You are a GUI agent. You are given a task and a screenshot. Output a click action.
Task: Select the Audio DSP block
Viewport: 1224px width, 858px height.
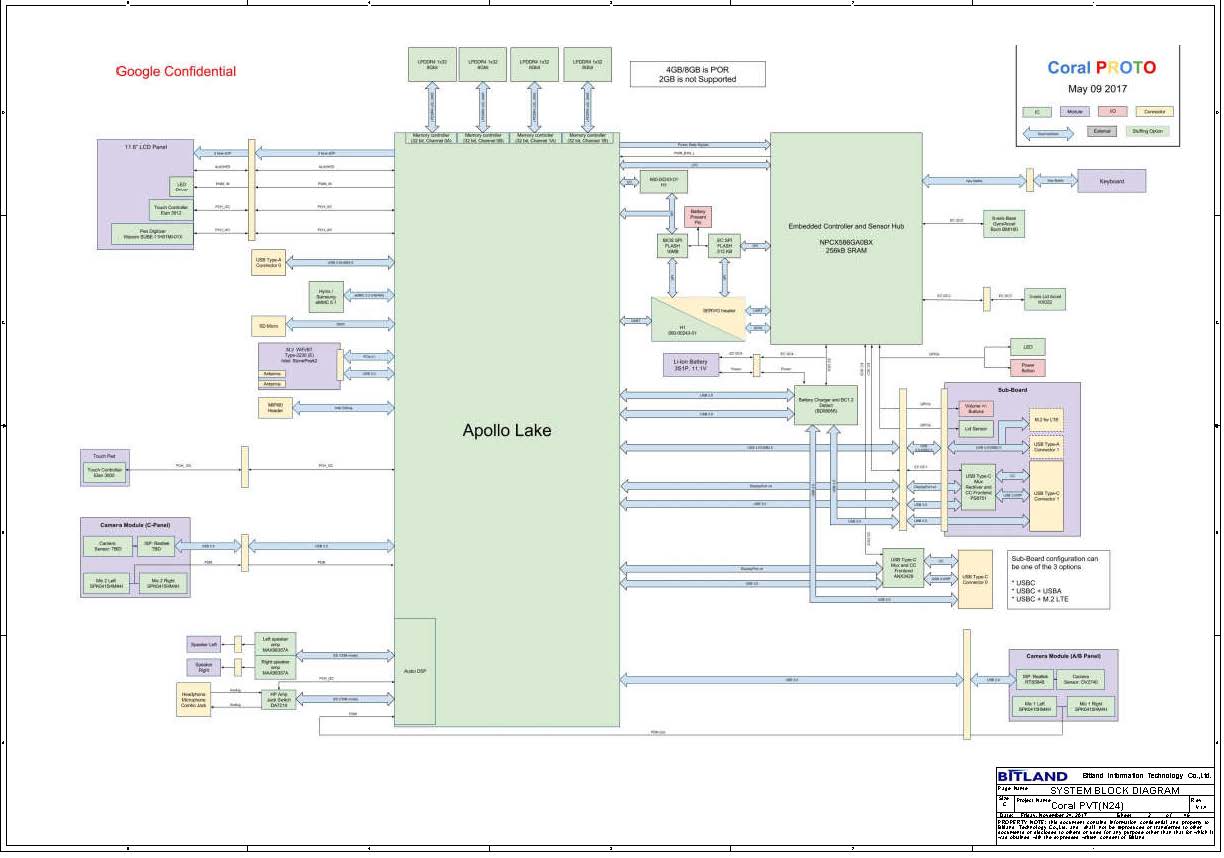(x=415, y=671)
